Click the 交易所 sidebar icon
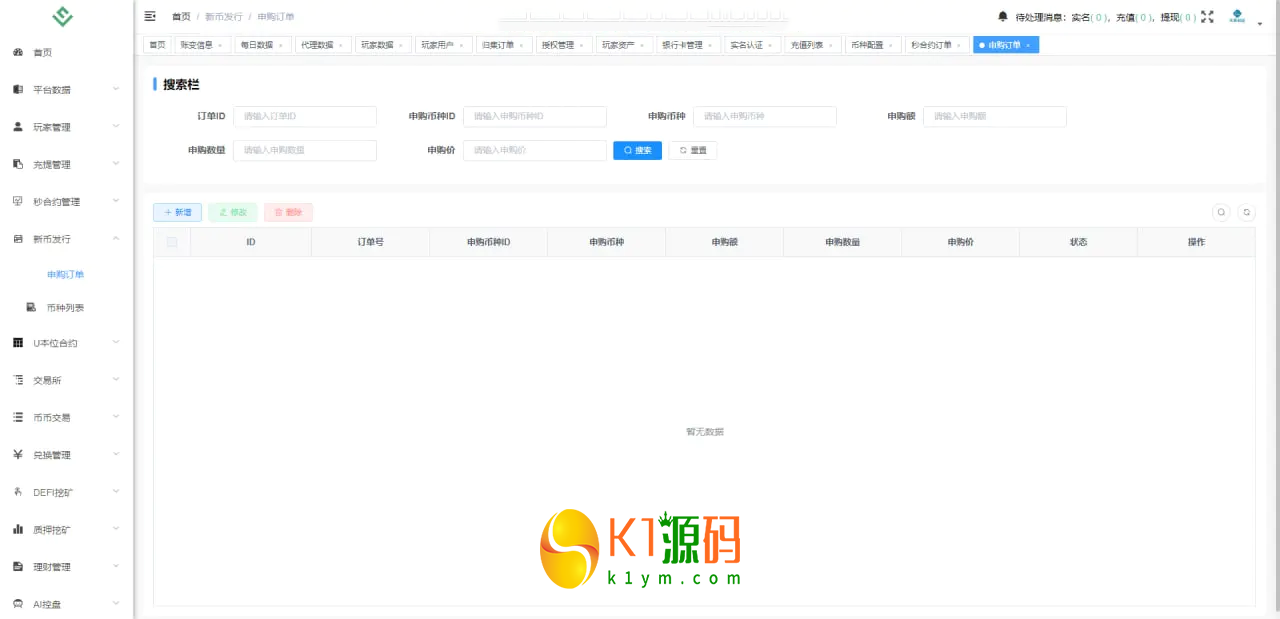This screenshot has width=1280, height=619. pos(18,380)
